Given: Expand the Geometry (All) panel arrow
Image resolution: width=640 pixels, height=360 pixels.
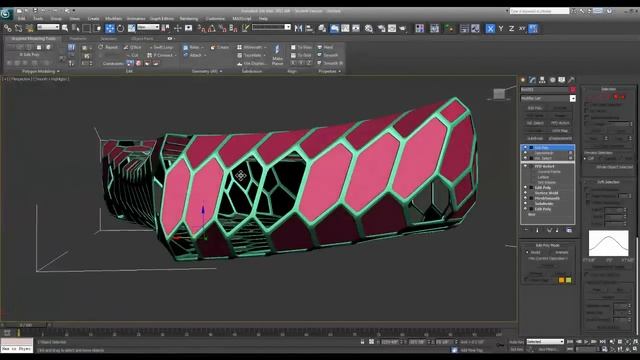Looking at the screenshot, I should [x=221, y=71].
